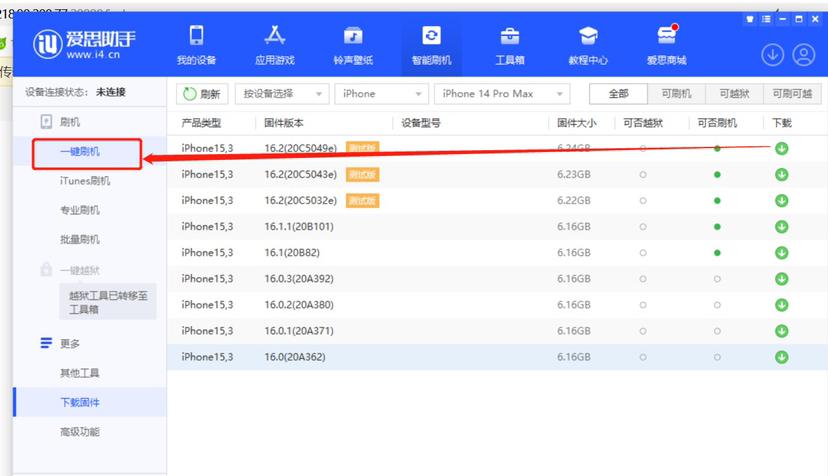
Task: Click the 6.23GB size cell
Action: coord(573,174)
